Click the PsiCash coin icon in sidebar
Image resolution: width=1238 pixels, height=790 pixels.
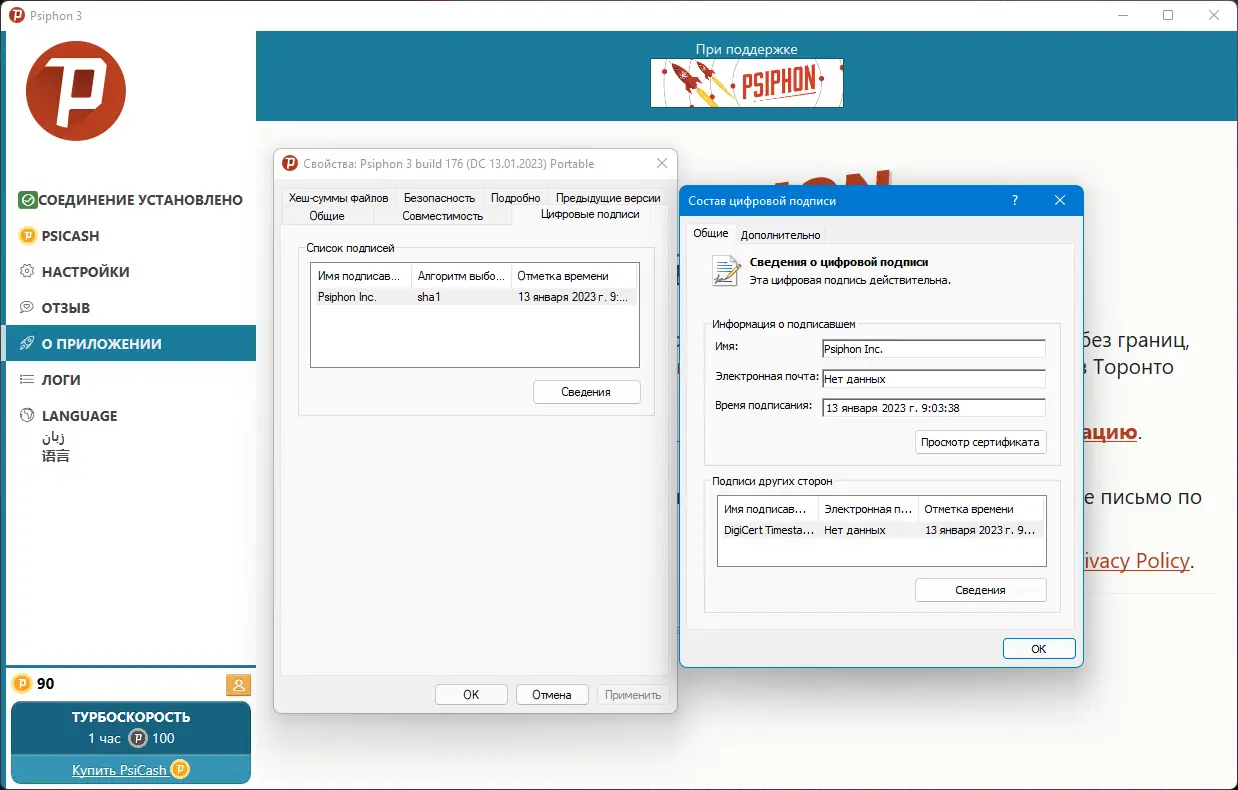pyautogui.click(x=28, y=236)
